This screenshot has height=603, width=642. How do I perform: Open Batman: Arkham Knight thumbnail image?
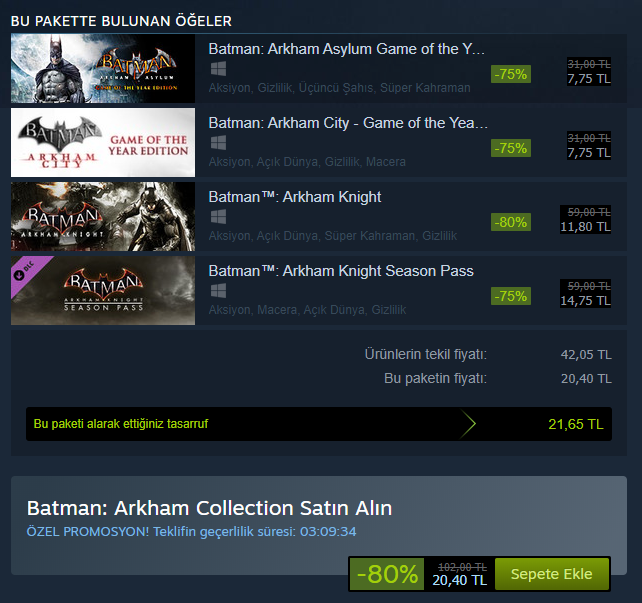tap(103, 216)
